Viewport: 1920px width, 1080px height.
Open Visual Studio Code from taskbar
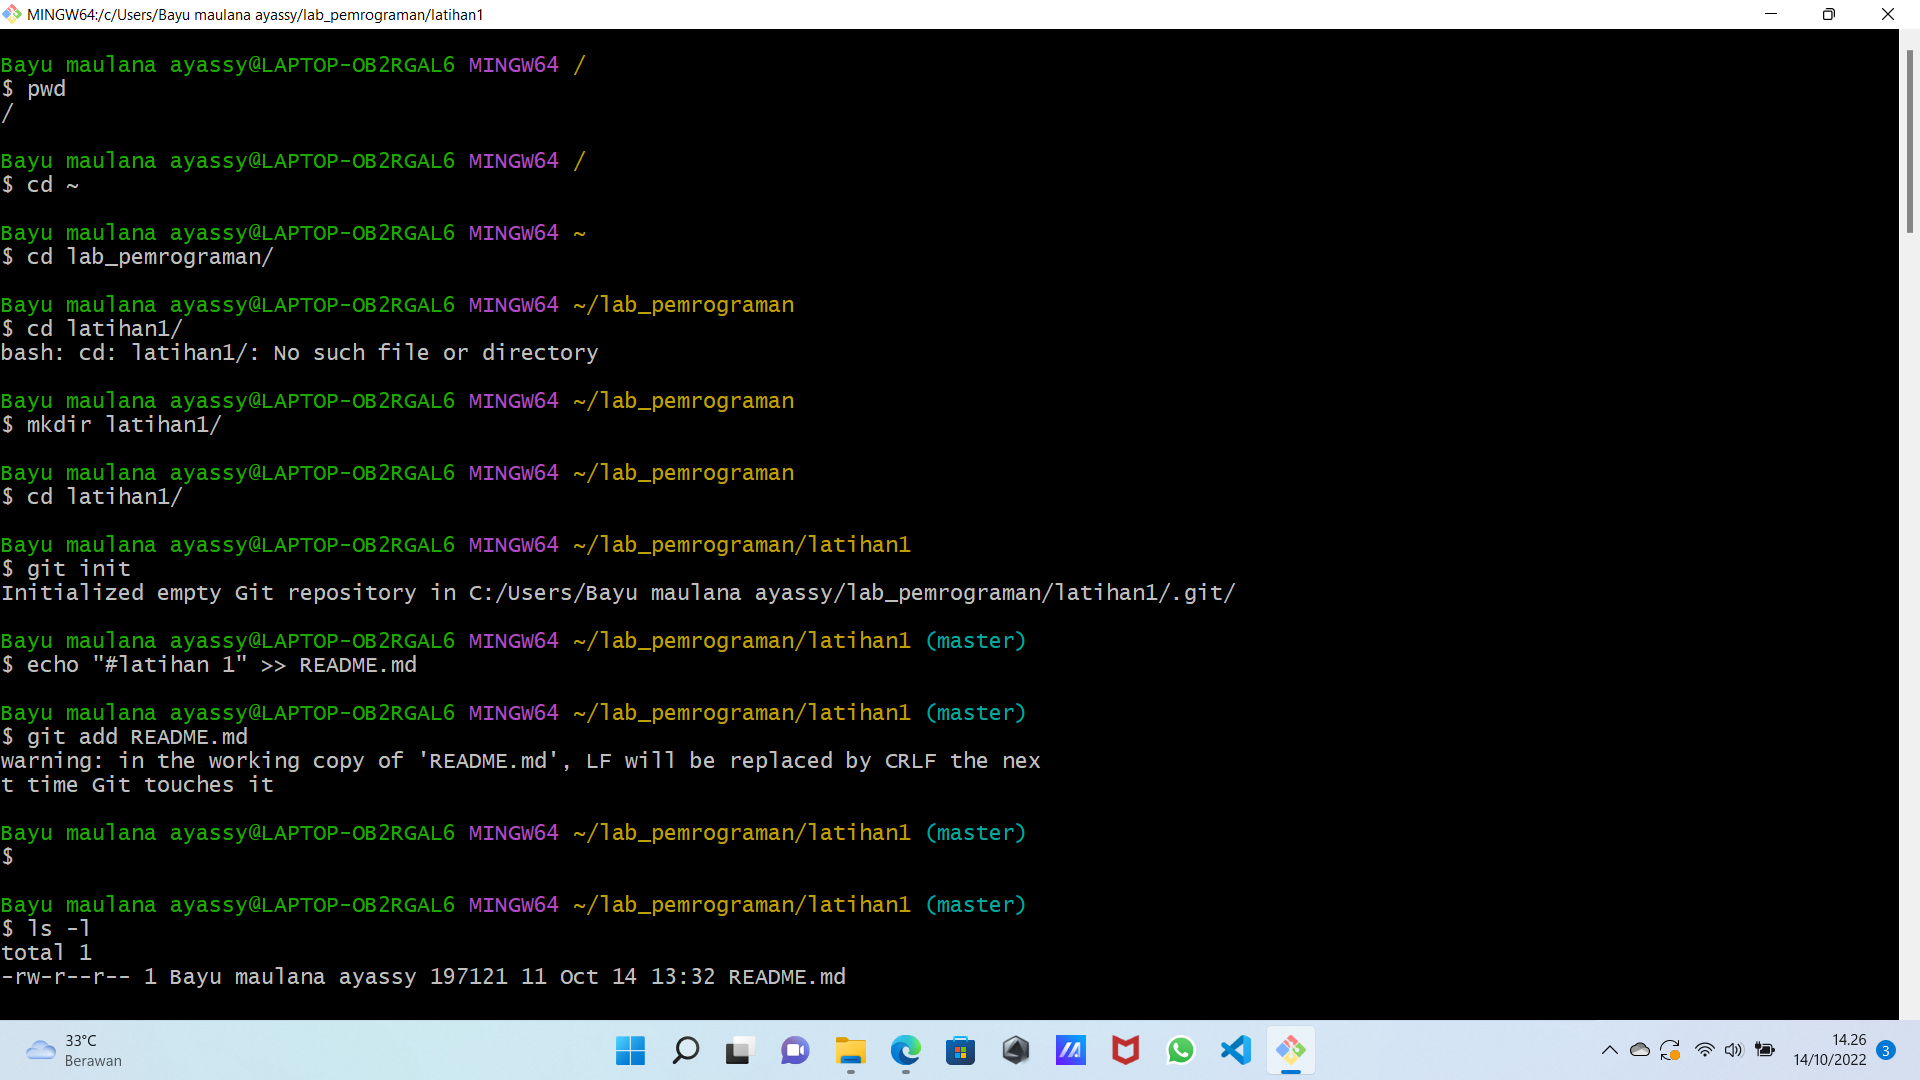pyautogui.click(x=1236, y=1051)
